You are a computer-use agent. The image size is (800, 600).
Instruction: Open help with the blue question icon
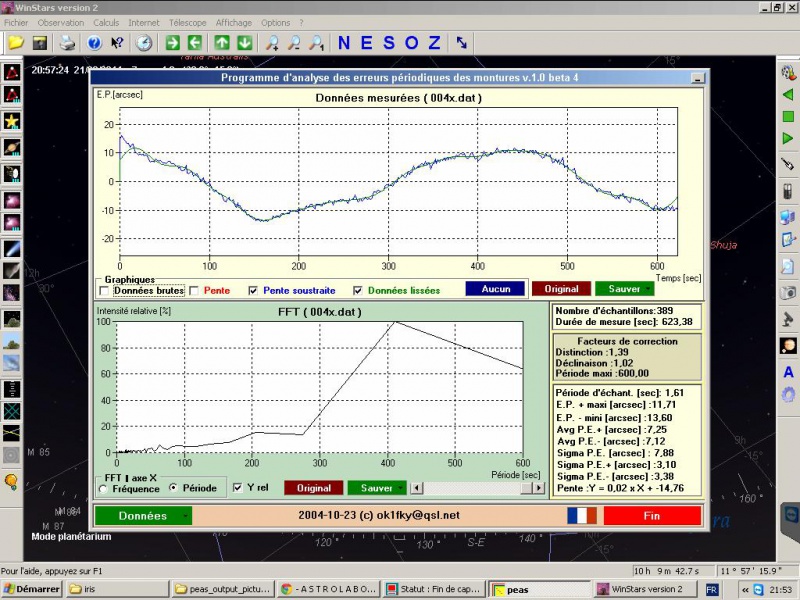[x=94, y=43]
